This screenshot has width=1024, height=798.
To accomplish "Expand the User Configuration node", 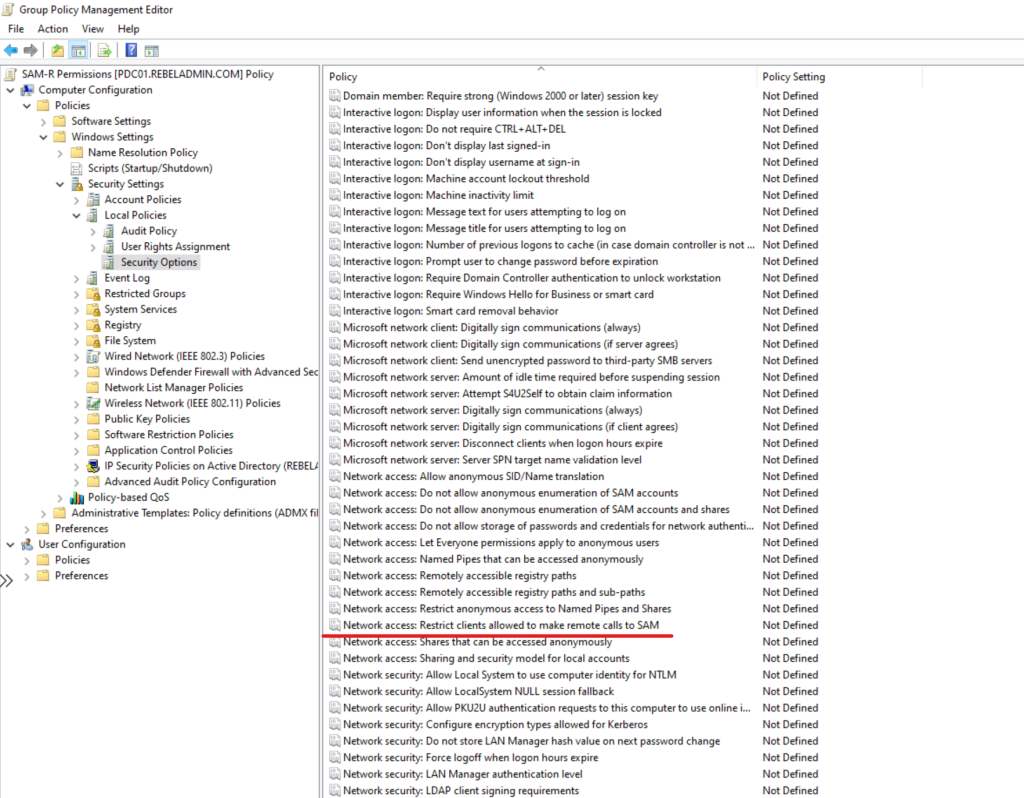I will 8,544.
